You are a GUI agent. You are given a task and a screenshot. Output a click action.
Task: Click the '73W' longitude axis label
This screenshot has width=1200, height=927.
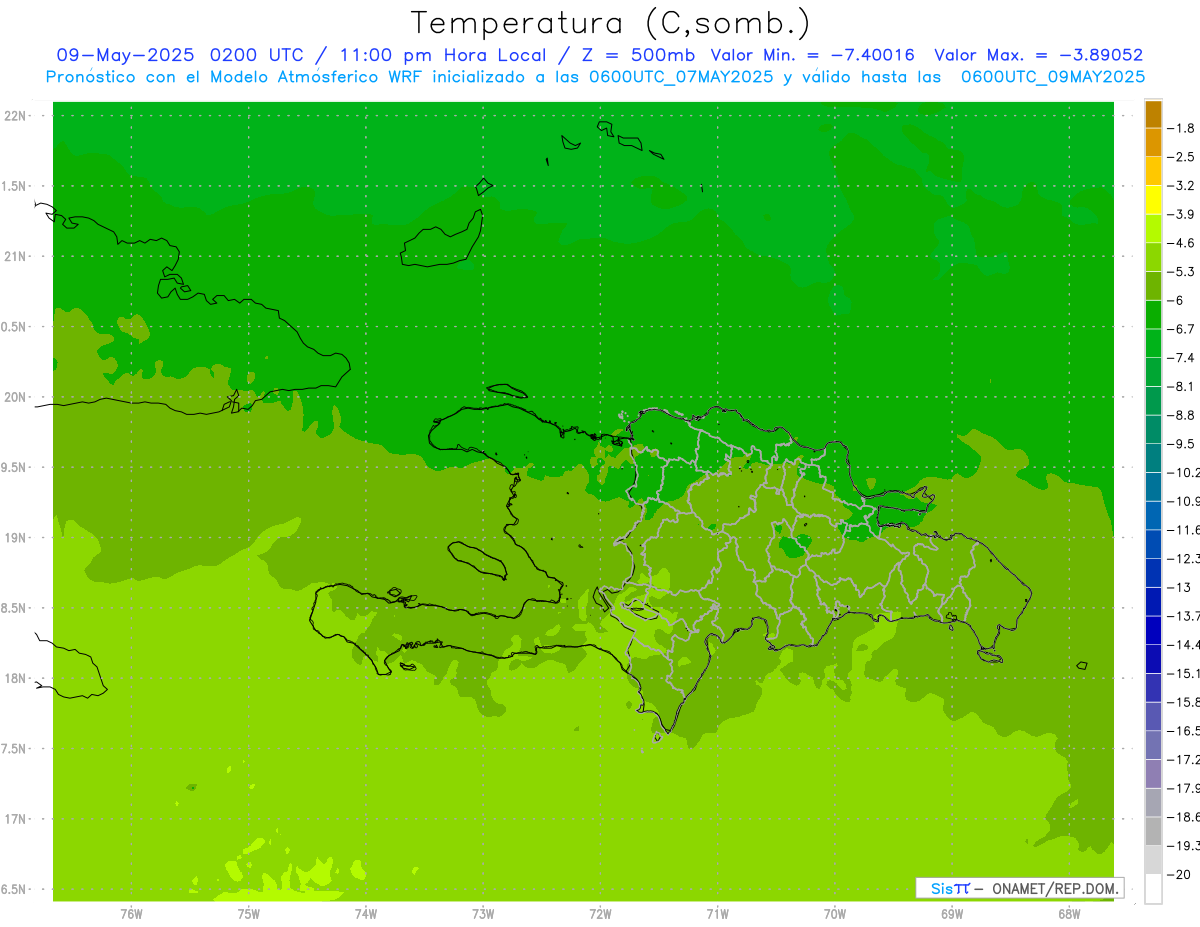(483, 914)
